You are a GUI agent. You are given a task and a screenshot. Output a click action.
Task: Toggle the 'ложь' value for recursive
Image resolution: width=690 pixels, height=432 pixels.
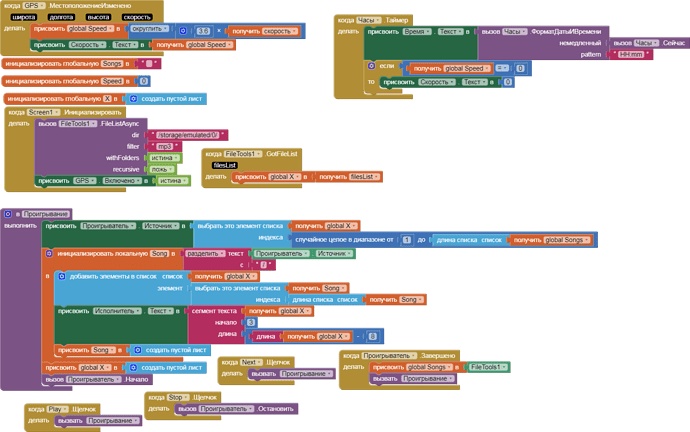click(161, 169)
